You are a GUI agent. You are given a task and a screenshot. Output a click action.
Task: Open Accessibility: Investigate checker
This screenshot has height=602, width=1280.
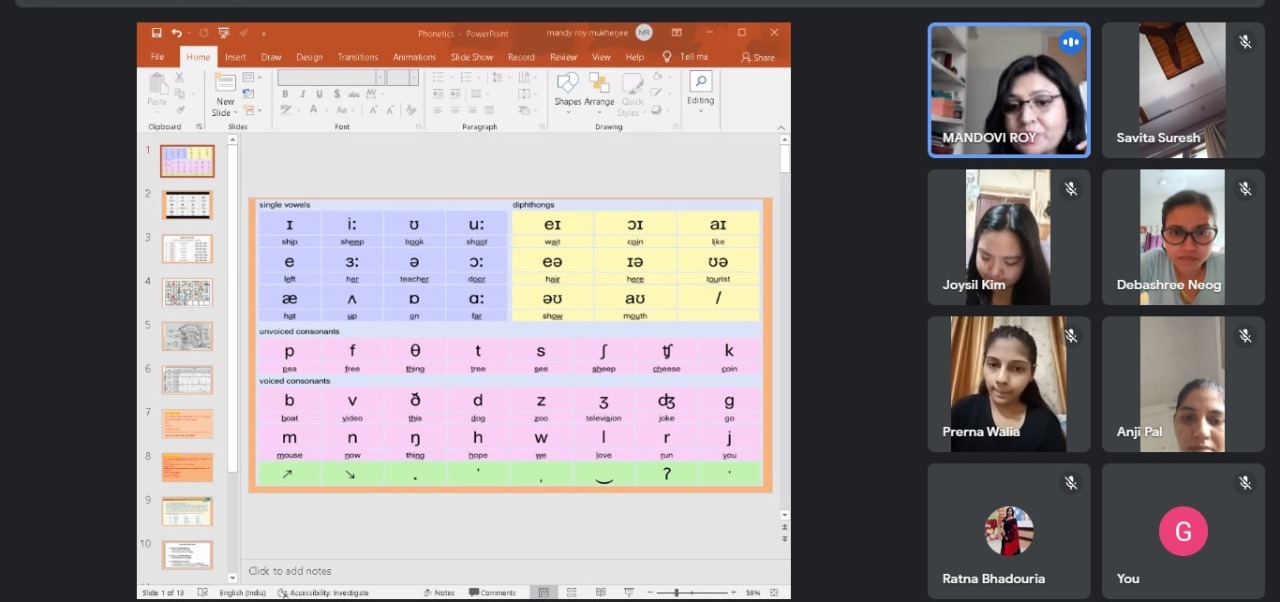pos(324,593)
